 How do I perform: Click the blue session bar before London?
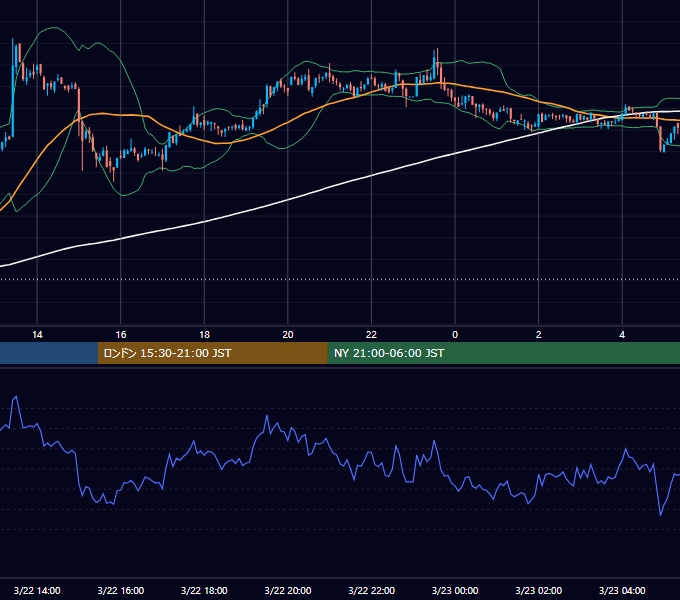click(49, 353)
